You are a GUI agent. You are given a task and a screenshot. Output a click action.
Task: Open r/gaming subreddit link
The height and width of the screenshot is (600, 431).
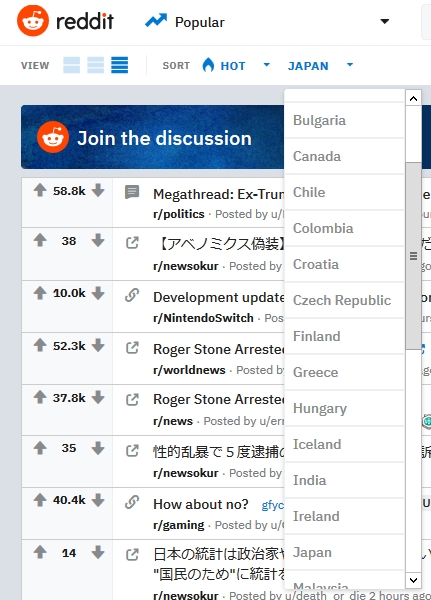click(x=178, y=525)
